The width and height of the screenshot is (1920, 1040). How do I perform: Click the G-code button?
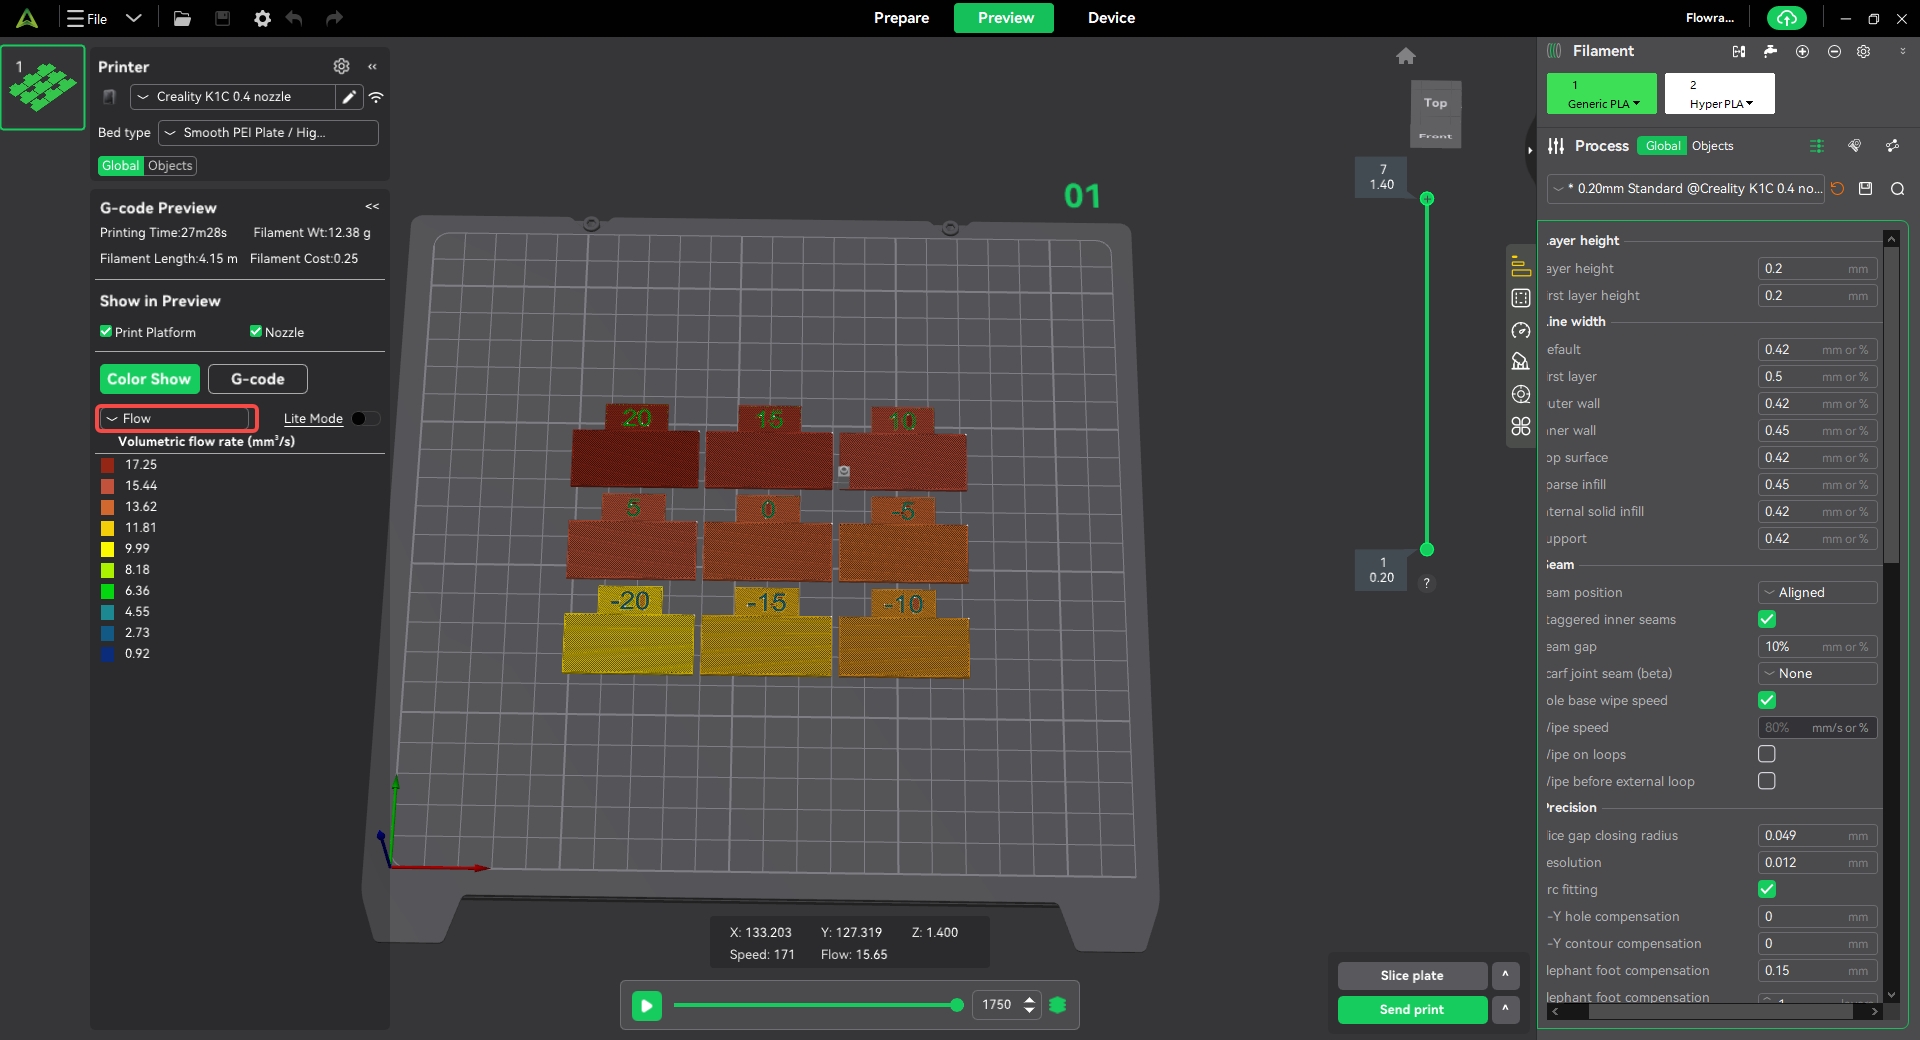(x=257, y=379)
